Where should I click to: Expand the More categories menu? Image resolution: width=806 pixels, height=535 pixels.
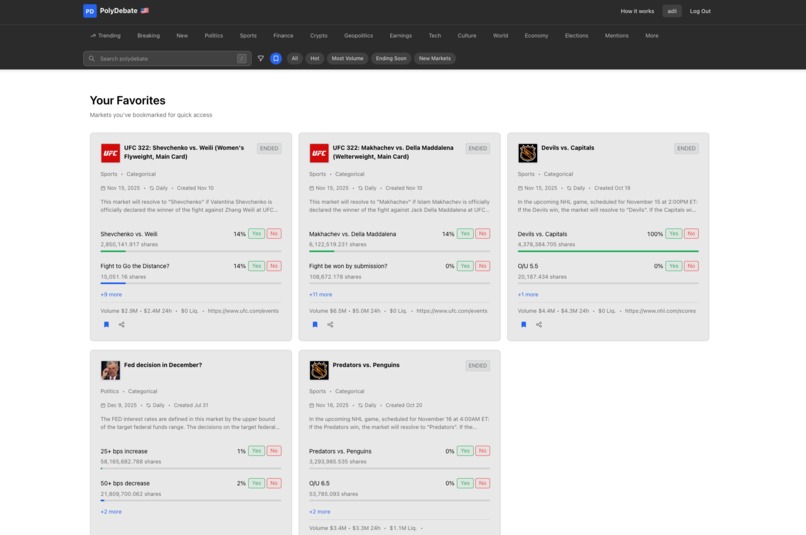(652, 35)
